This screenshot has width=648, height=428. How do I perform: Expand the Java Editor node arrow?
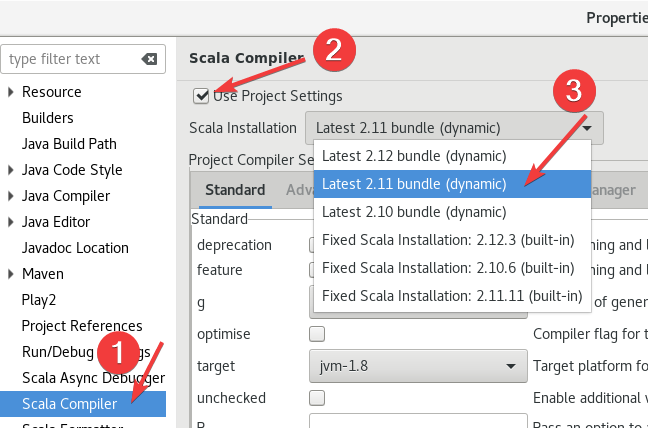pos(11,222)
